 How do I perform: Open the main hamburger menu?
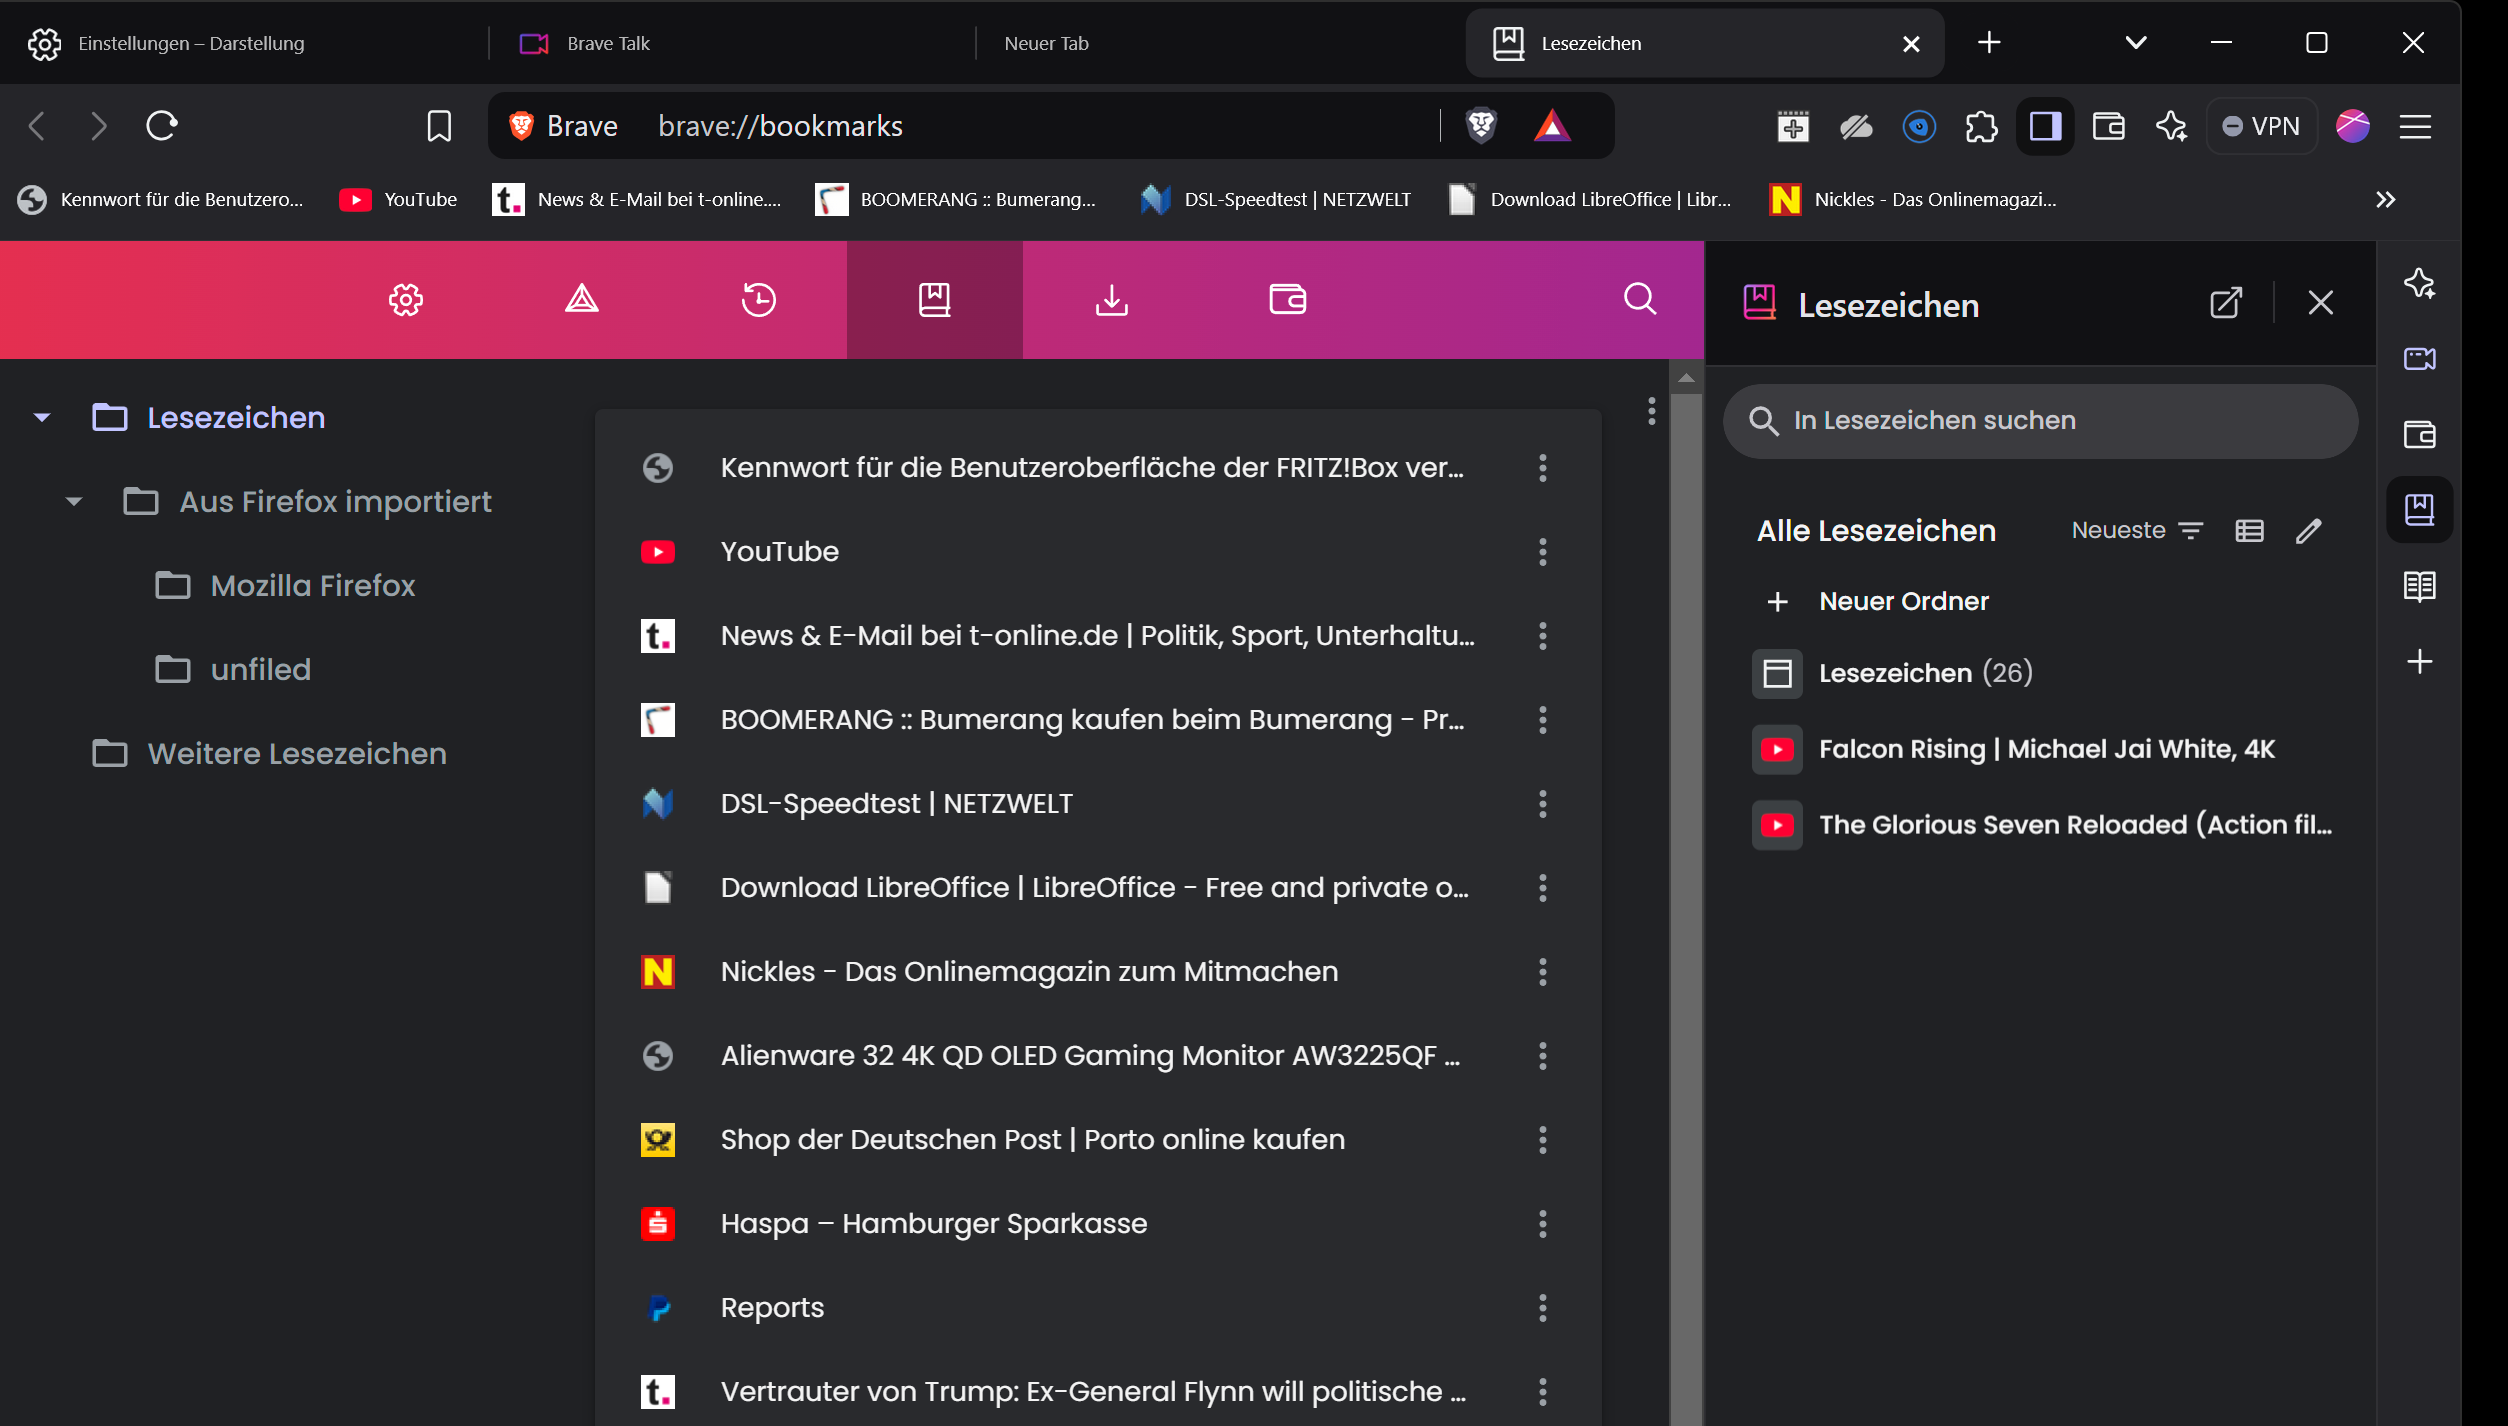(2415, 127)
